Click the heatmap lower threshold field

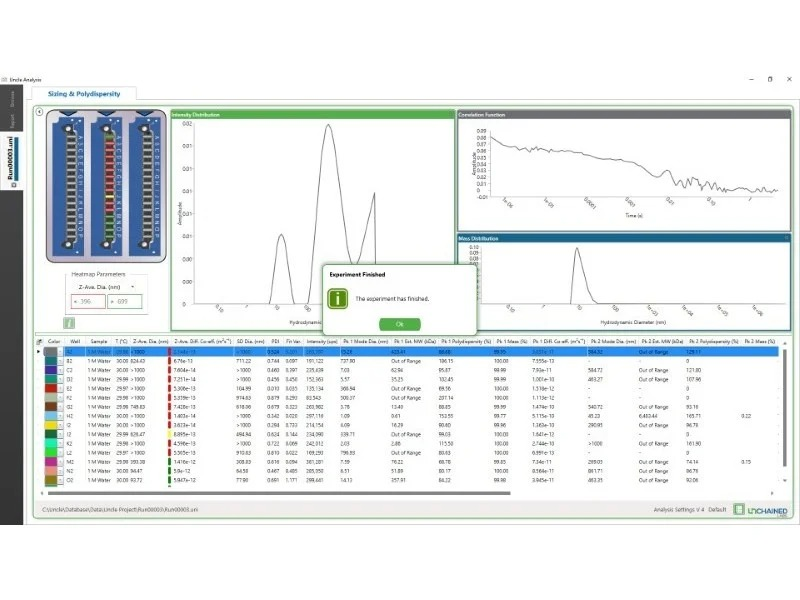click(x=88, y=302)
